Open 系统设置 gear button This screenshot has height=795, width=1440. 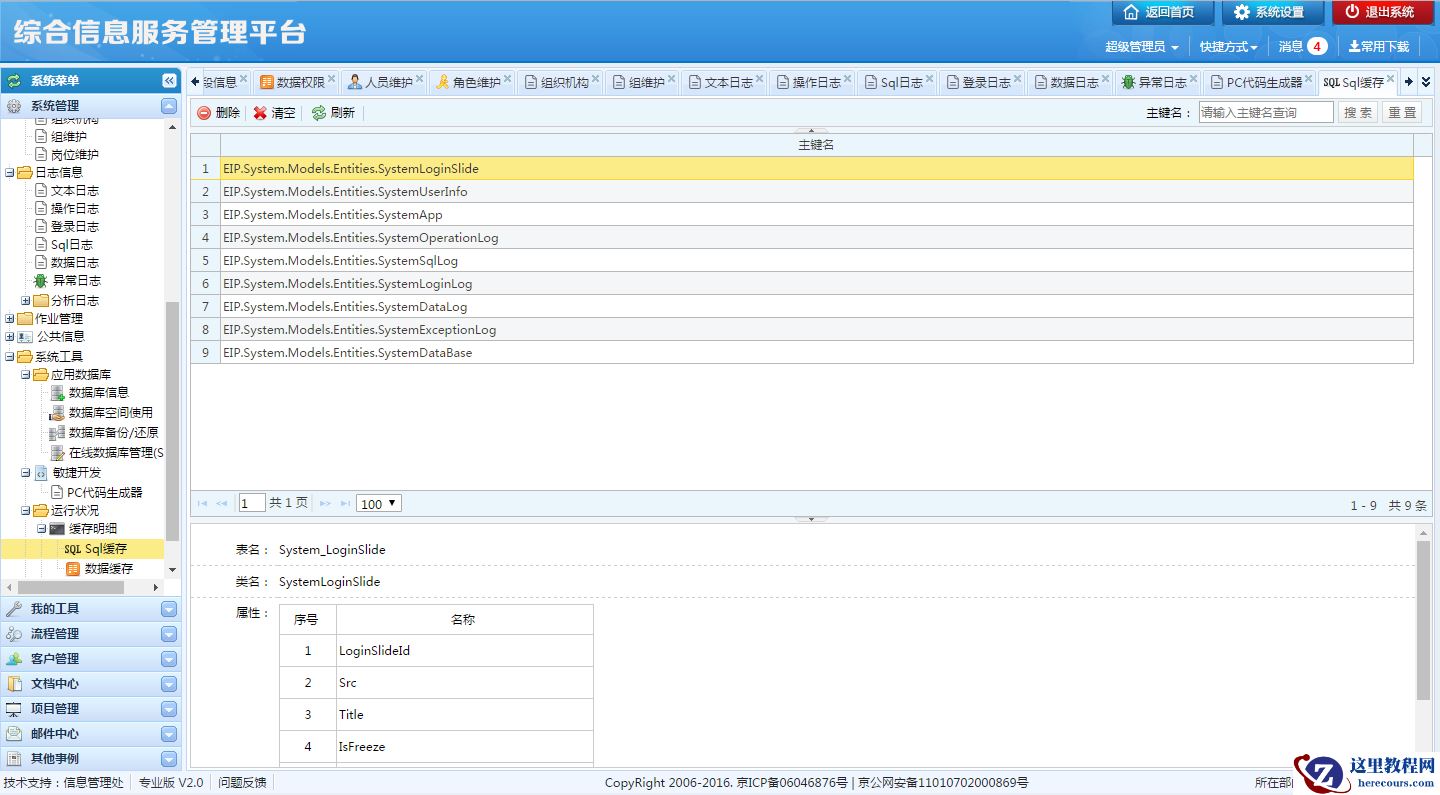(1272, 12)
